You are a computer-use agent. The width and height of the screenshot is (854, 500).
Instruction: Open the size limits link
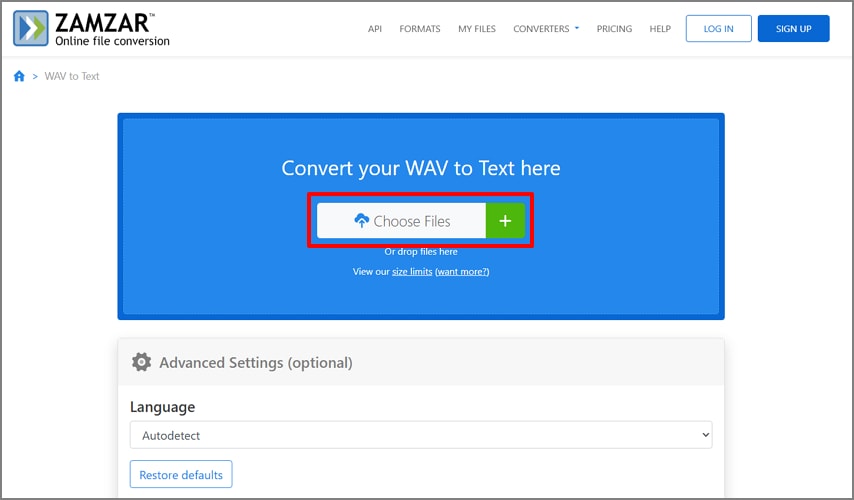412,271
